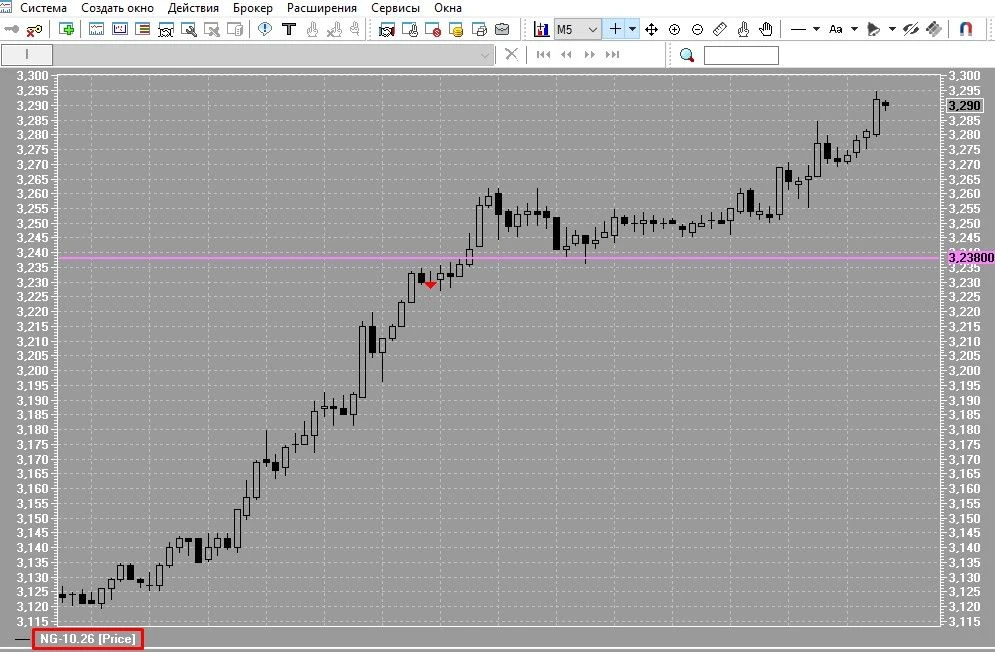Open the Брокер menu
Image resolution: width=995 pixels, height=652 pixels.
pyautogui.click(x=253, y=8)
